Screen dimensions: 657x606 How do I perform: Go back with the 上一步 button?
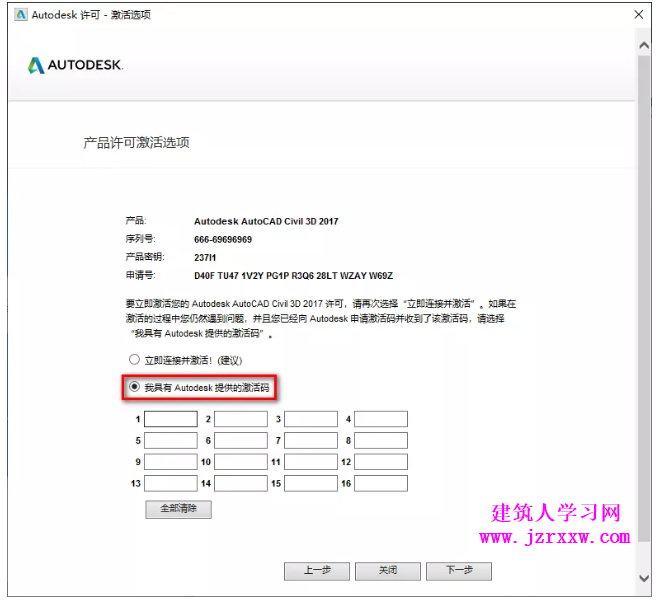point(317,571)
